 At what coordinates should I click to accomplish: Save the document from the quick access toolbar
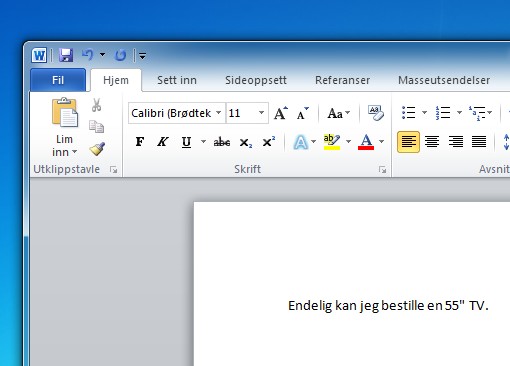click(66, 55)
